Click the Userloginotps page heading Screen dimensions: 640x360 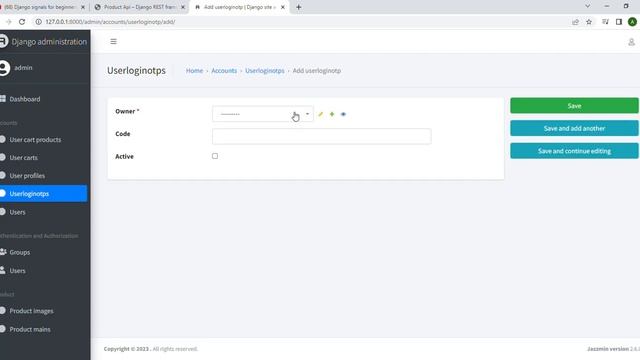pos(136,71)
